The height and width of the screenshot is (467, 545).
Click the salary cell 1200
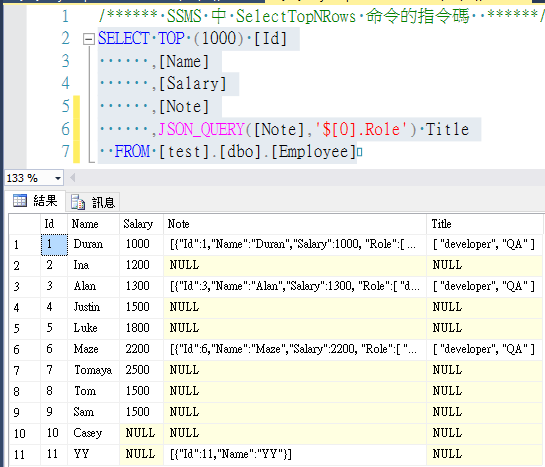[x=141, y=265]
